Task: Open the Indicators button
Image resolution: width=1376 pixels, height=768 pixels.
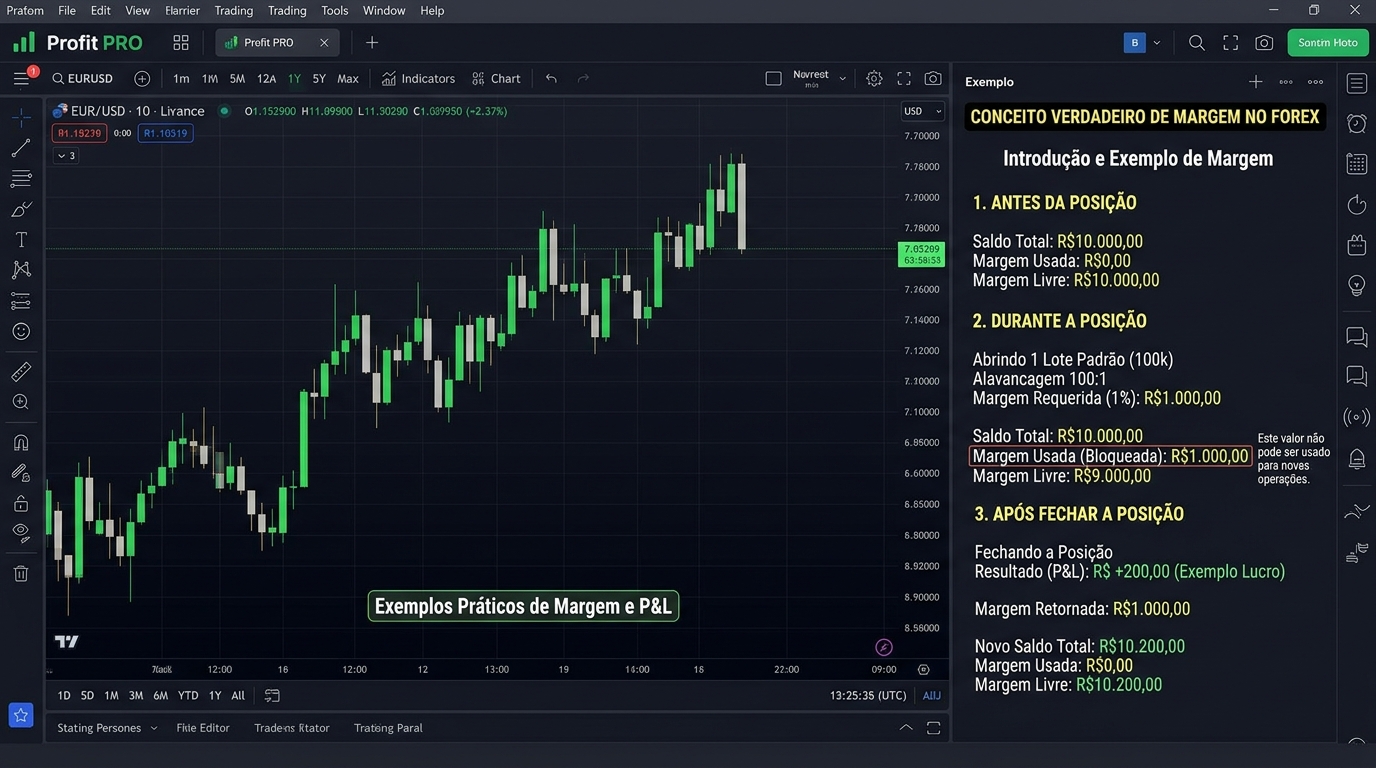Action: [418, 79]
